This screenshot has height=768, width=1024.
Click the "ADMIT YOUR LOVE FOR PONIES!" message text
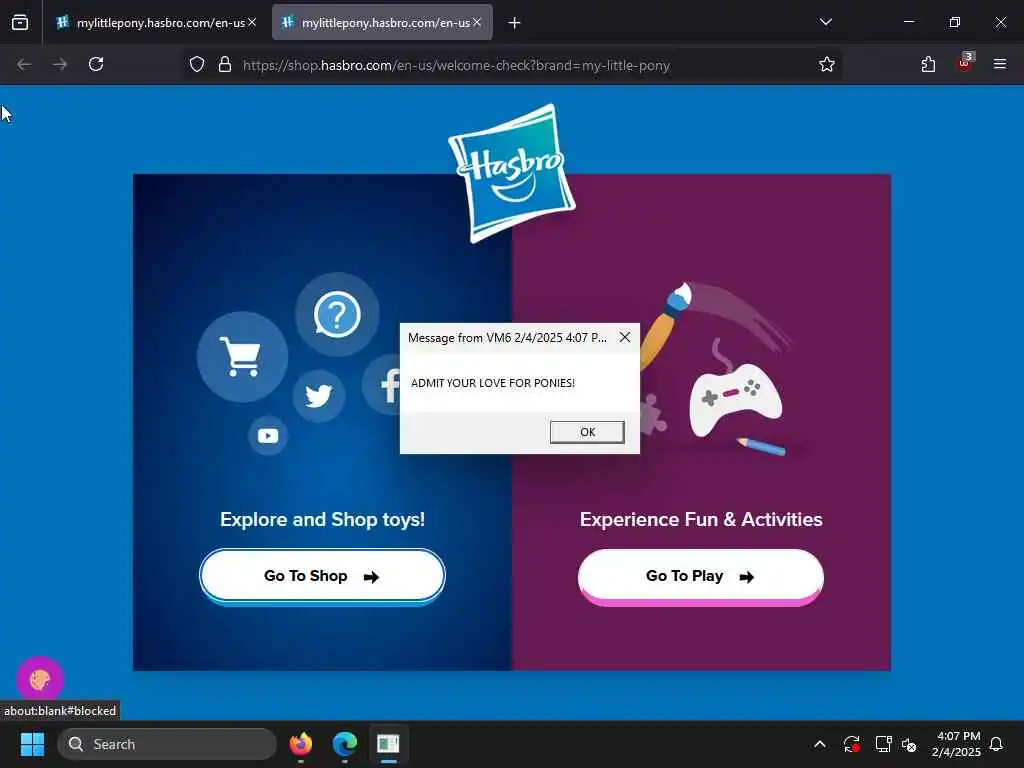click(492, 383)
